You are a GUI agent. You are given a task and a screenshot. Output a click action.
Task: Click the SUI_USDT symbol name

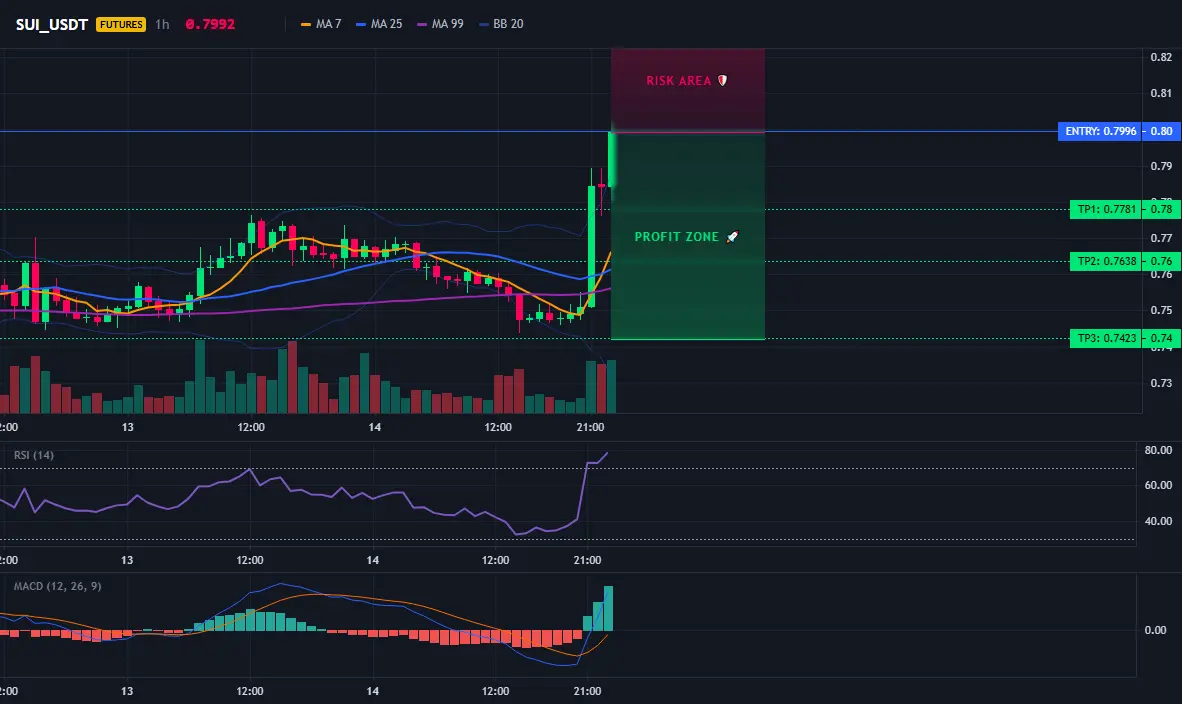click(51, 24)
